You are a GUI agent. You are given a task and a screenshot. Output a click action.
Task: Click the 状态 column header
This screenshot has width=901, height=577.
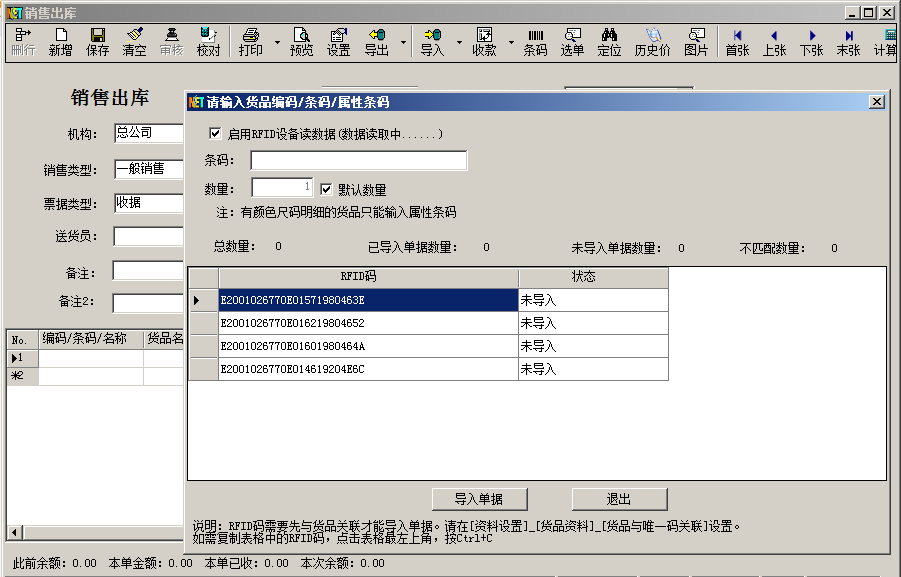coord(594,277)
